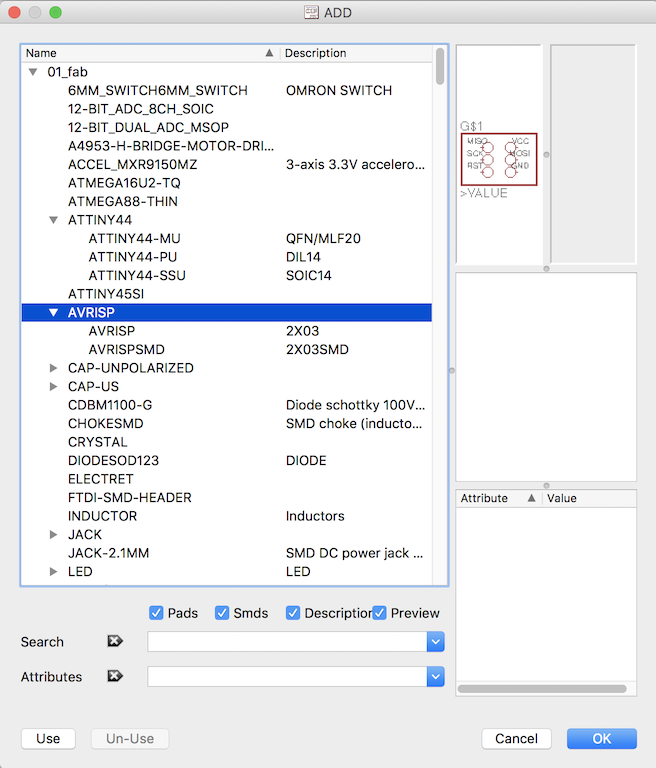Sort by Attribute column header
Viewport: 656px width, 768px height.
[x=498, y=498]
